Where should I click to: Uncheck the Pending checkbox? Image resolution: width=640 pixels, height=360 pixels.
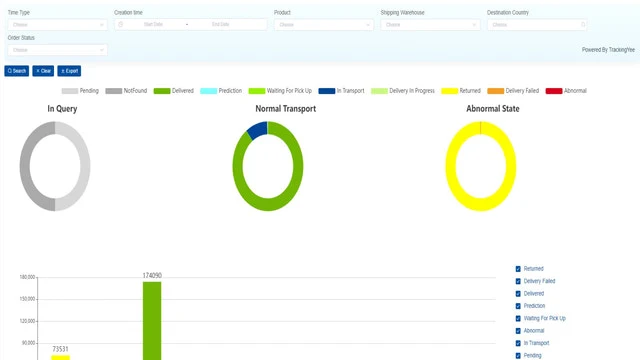(518, 356)
